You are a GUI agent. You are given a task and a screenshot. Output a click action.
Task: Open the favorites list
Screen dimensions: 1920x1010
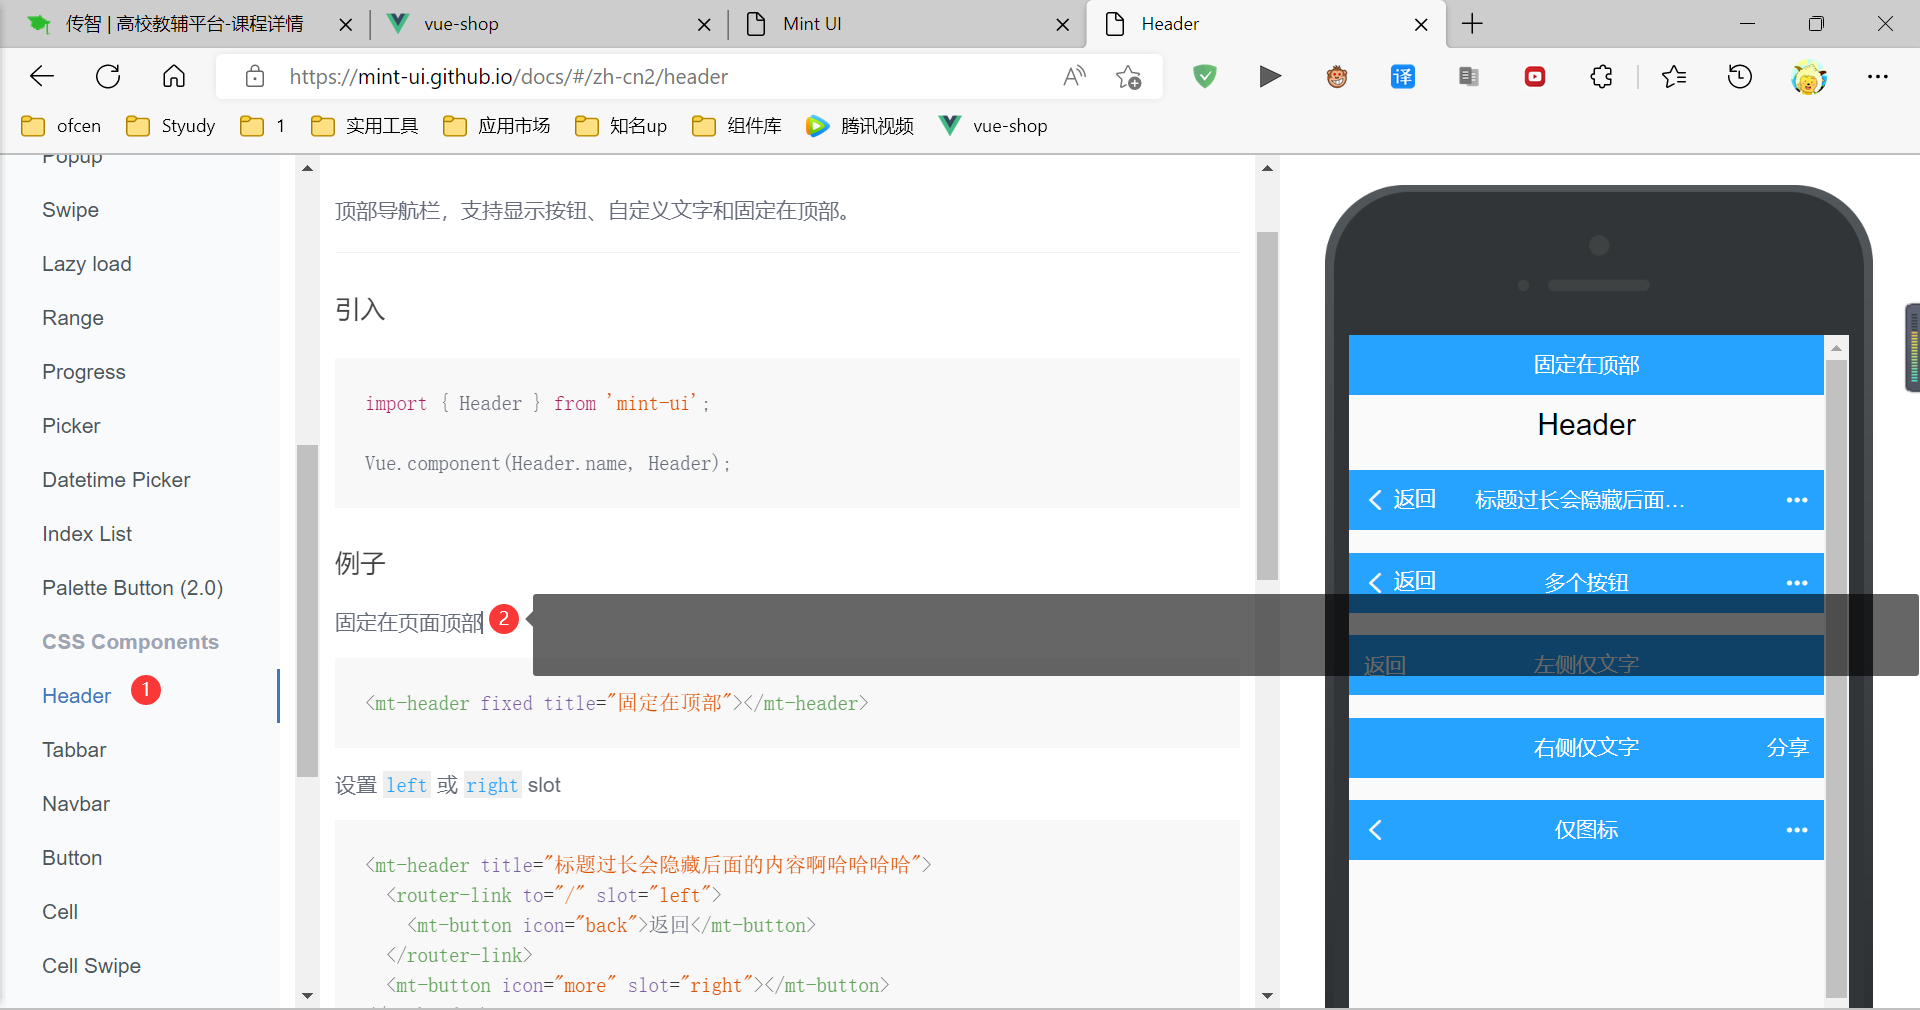(1674, 76)
